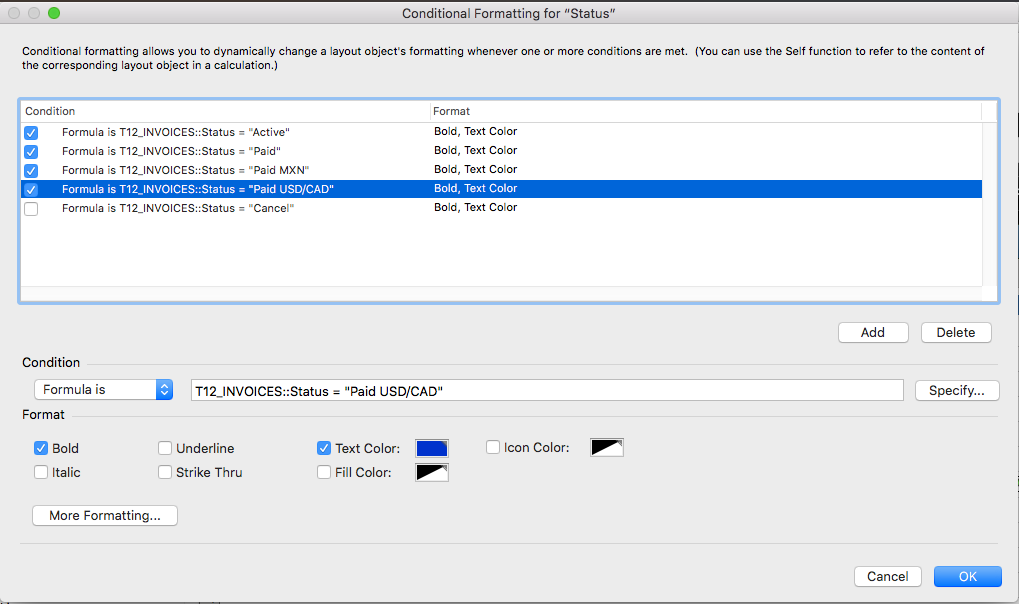Open More Formatting options

click(105, 516)
